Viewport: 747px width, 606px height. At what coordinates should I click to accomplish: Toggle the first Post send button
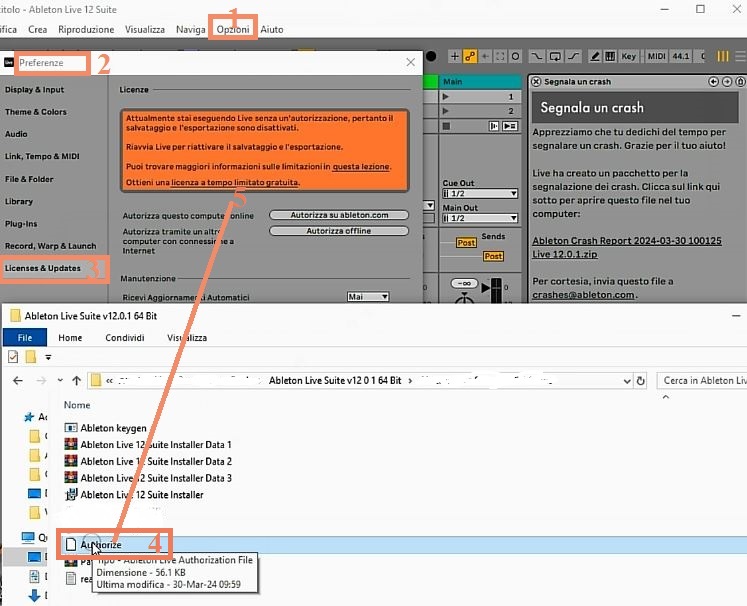[466, 243]
